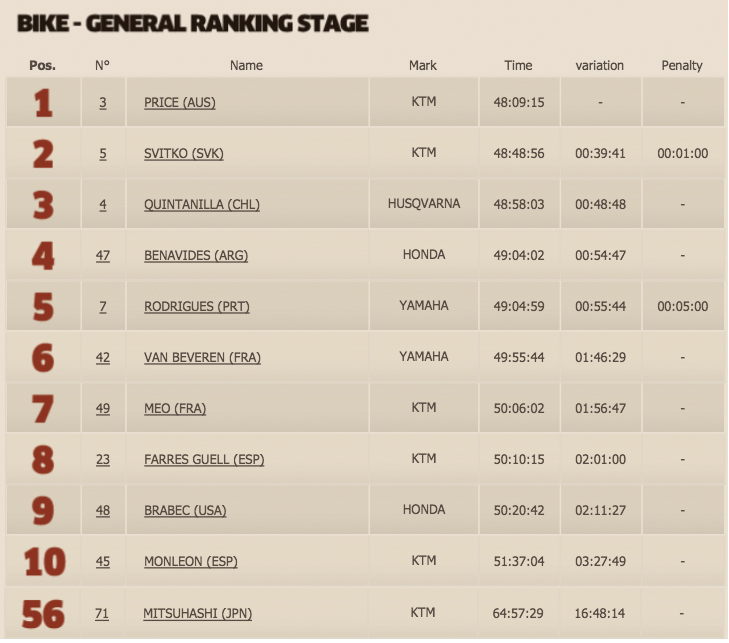This screenshot has width=729, height=643.
Task: Open the MONLEON (ESP) rider link
Action: pos(191,562)
